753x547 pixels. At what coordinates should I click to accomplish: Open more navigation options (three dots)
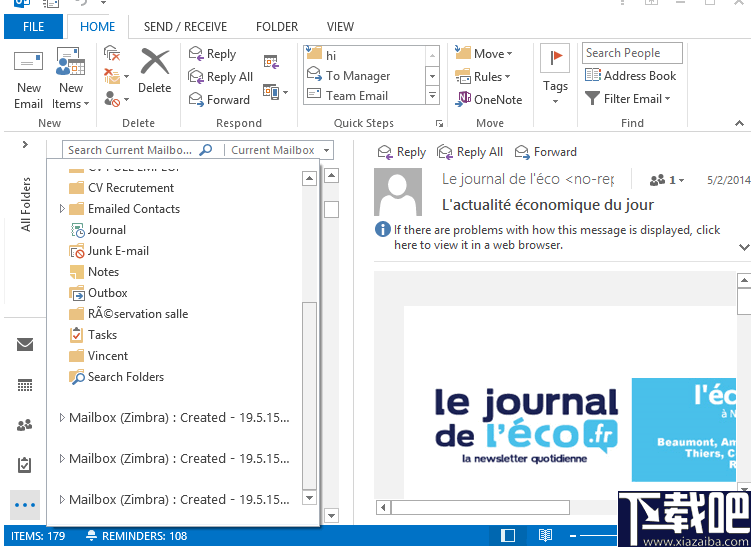point(25,505)
